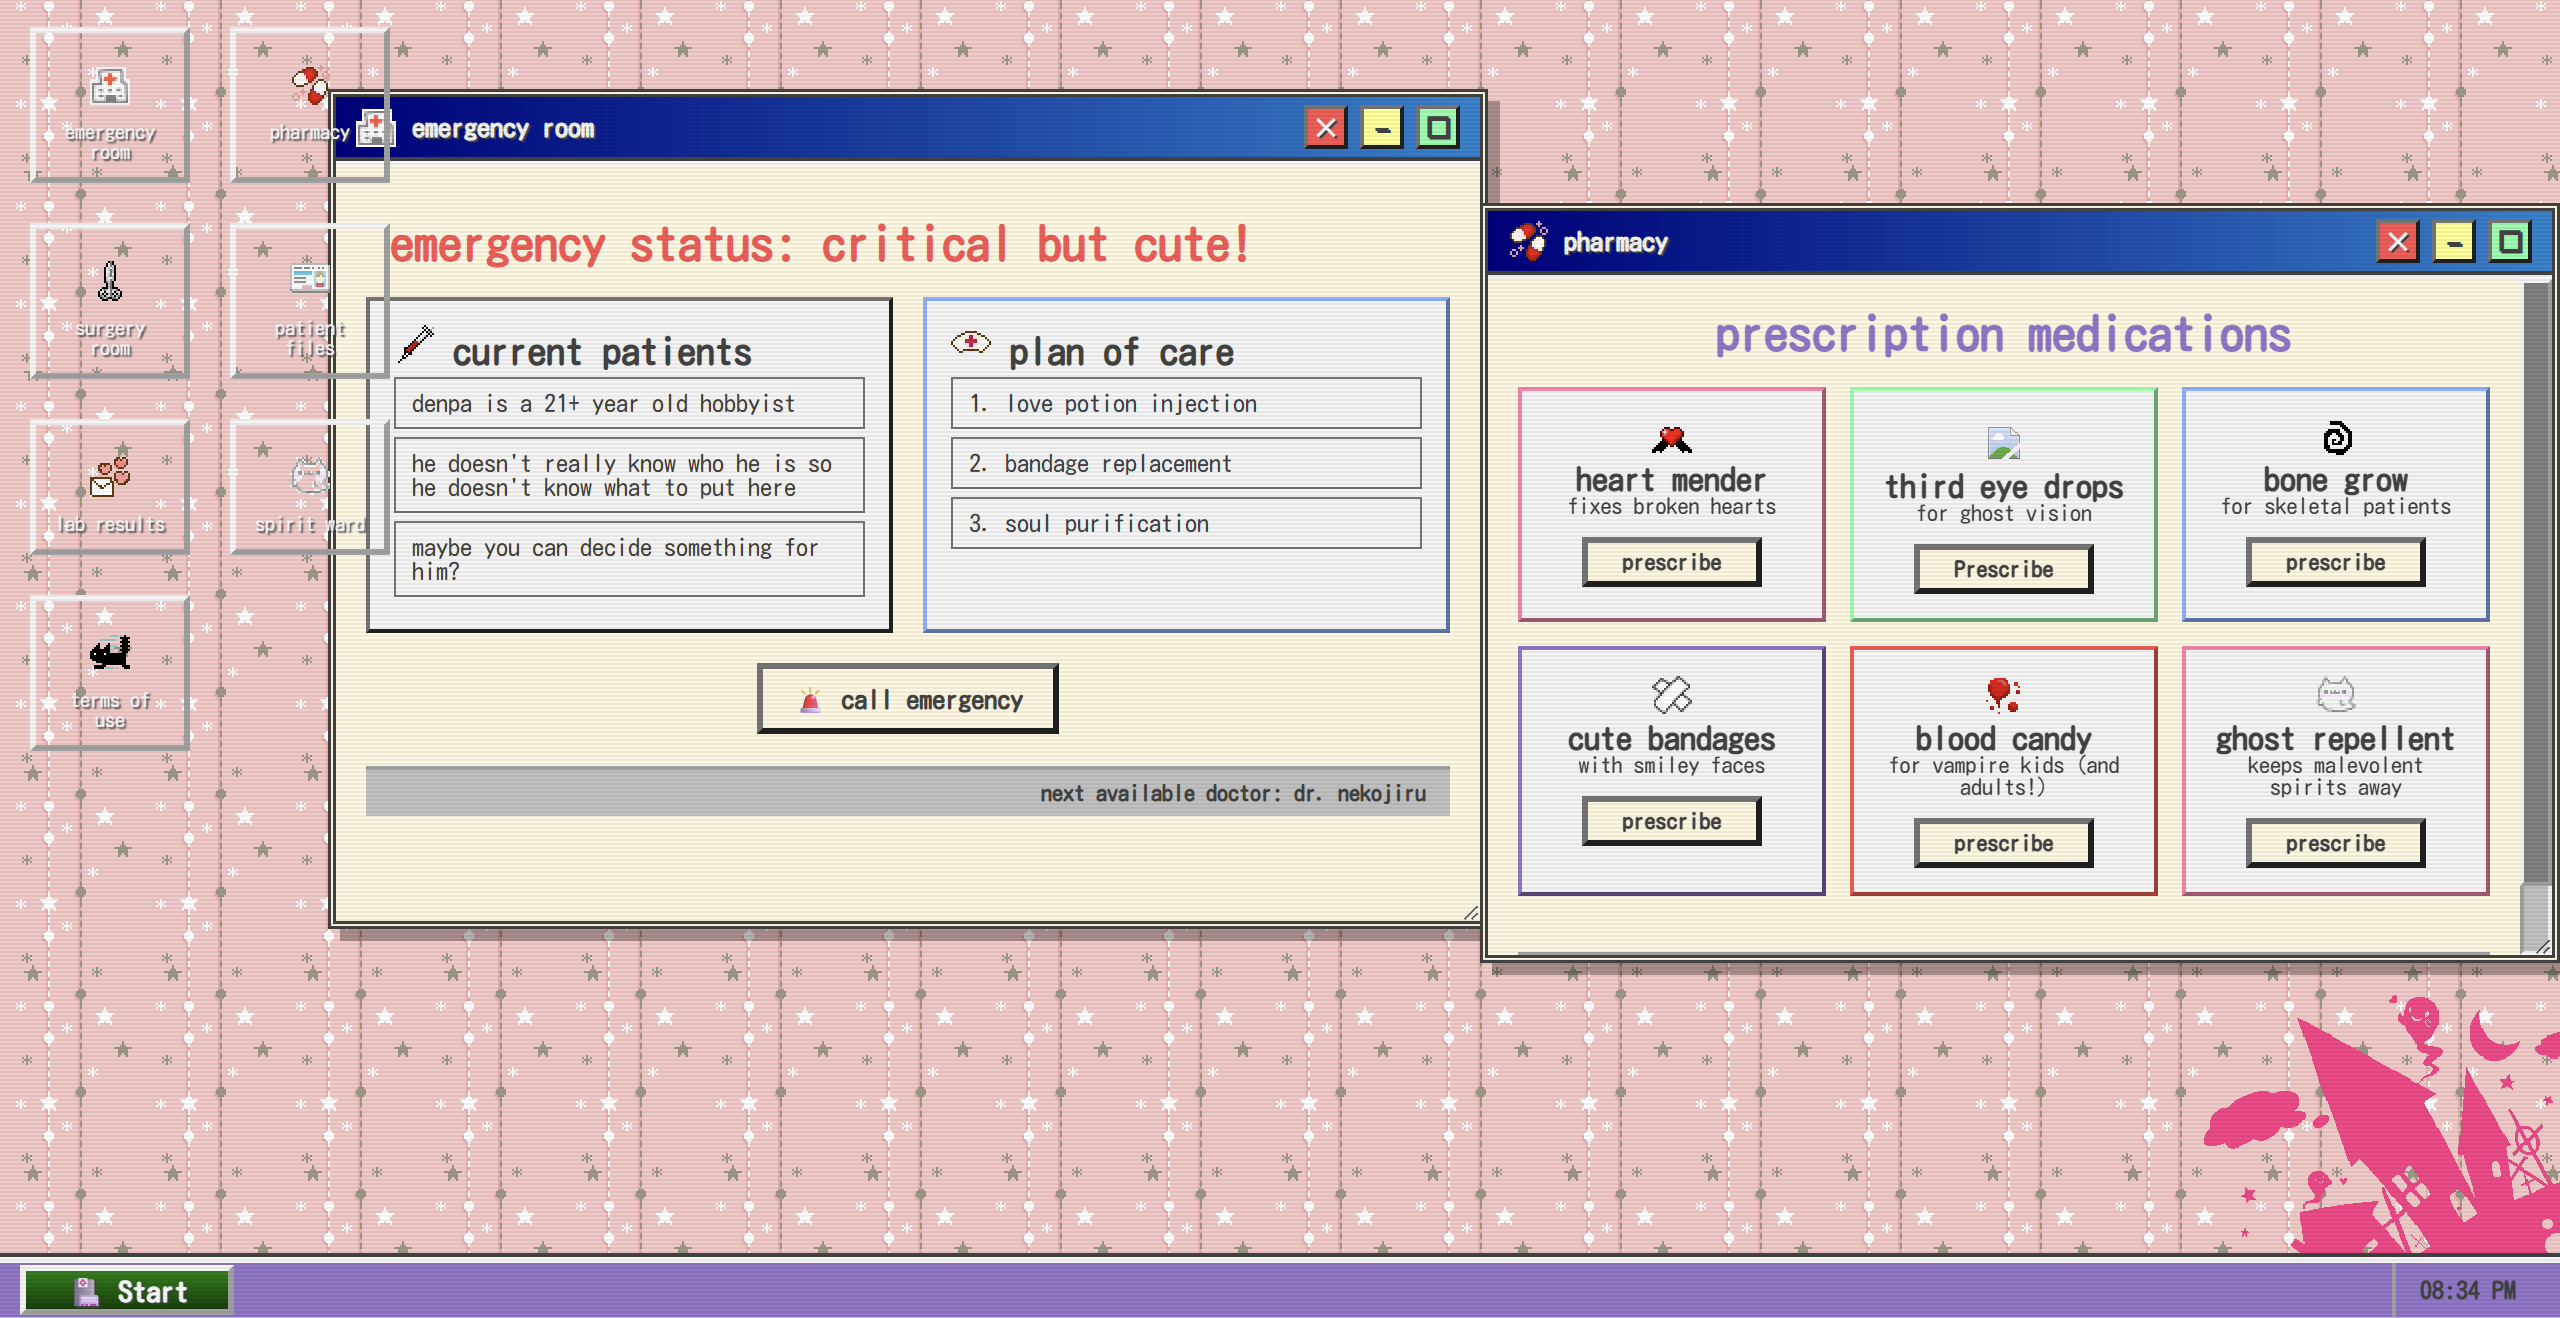Prescribe third eye drops
This screenshot has width=2560, height=1318.
(x=2003, y=570)
